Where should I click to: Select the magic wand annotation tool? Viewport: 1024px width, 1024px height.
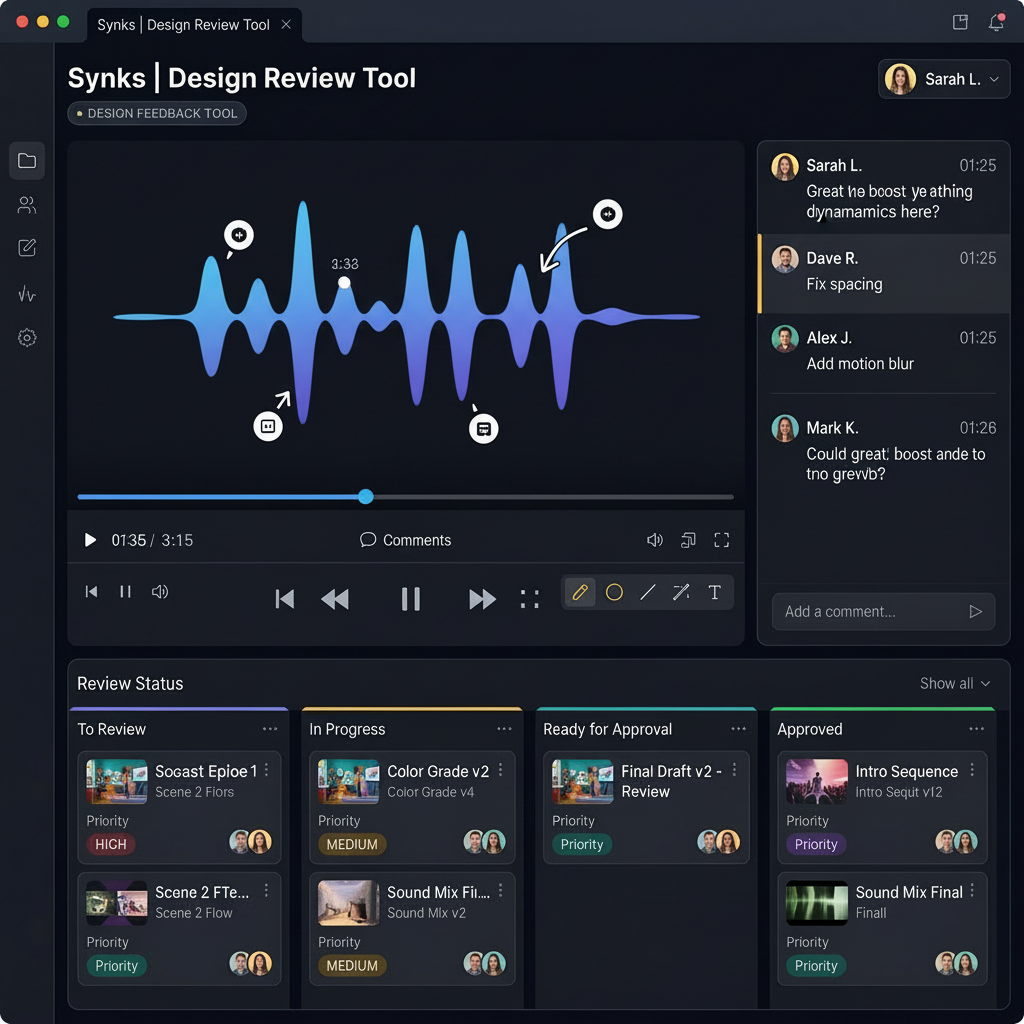click(x=681, y=592)
